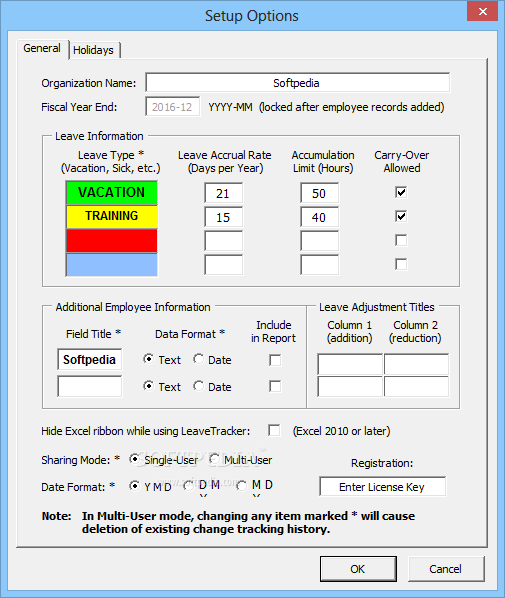This screenshot has width=505, height=598.
Task: Edit TRAINING accumulation limit 40
Action: (319, 217)
